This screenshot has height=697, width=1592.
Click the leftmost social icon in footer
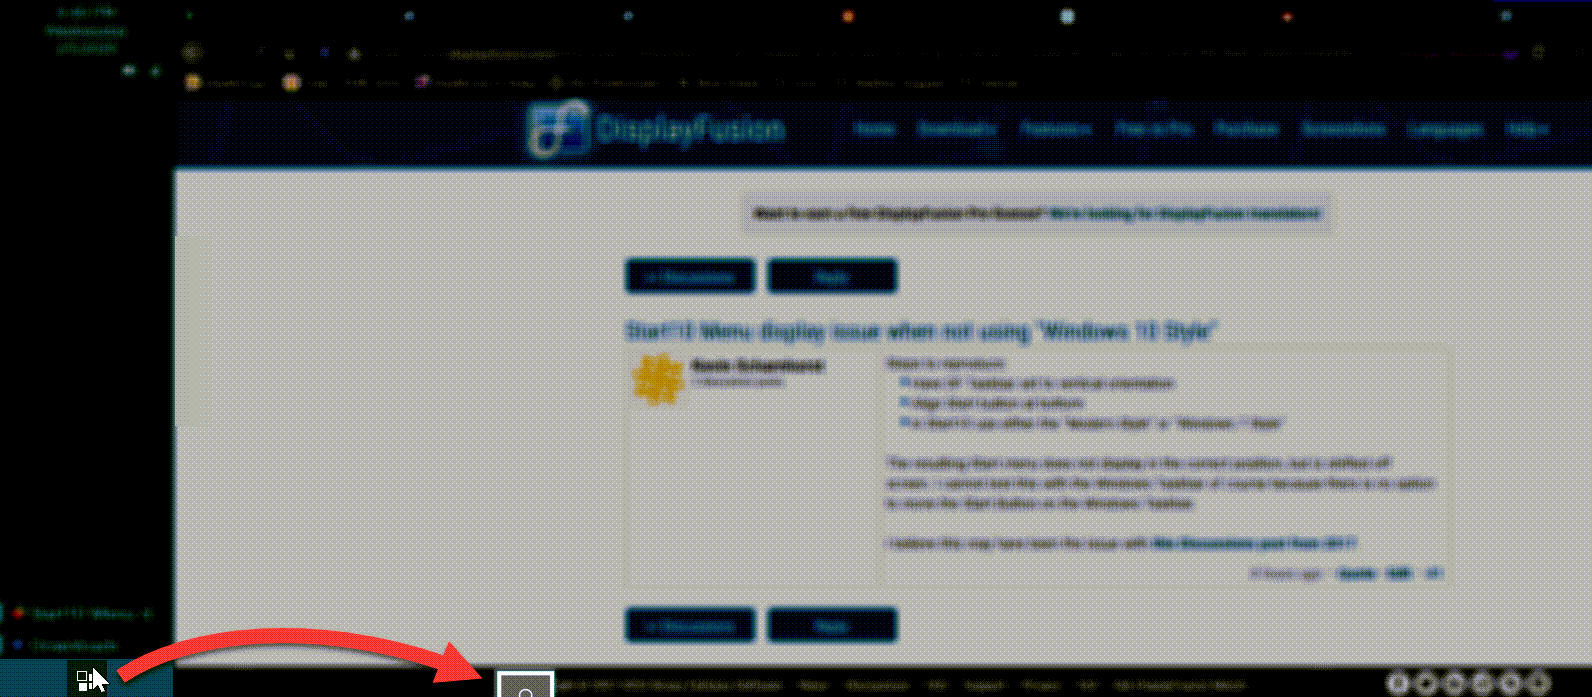point(1399,683)
